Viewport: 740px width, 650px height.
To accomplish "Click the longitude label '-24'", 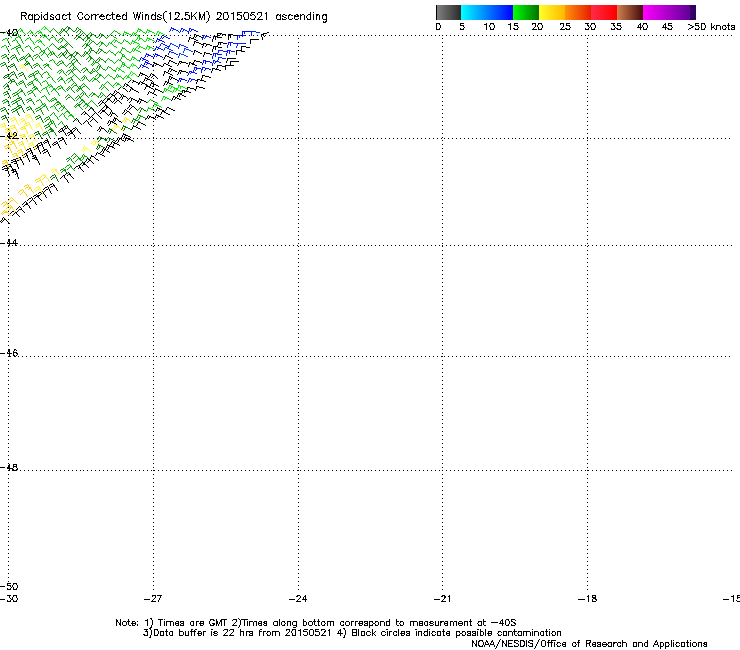I will [x=298, y=599].
